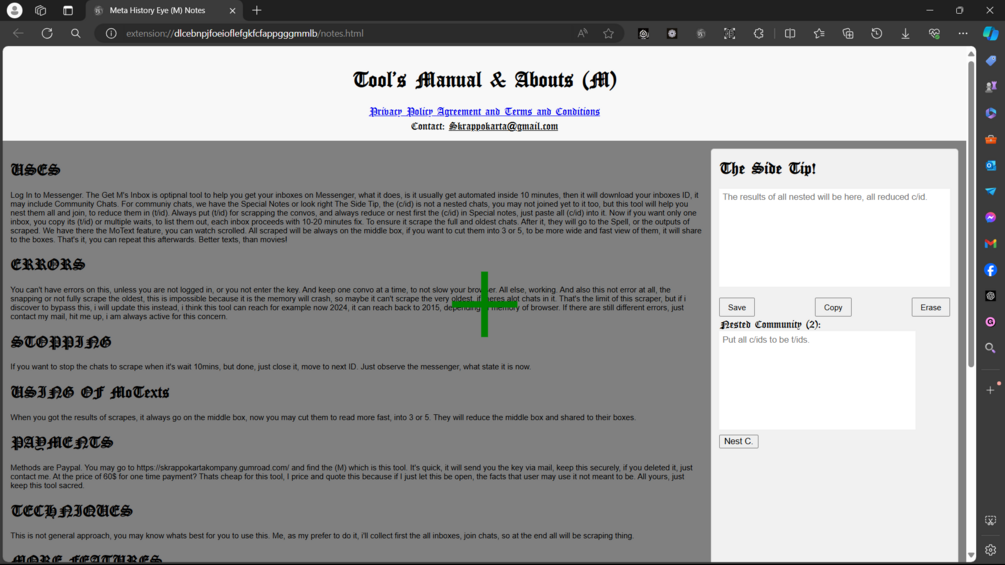Click the Save button
Viewport: 1005px width, 565px height.
[736, 307]
